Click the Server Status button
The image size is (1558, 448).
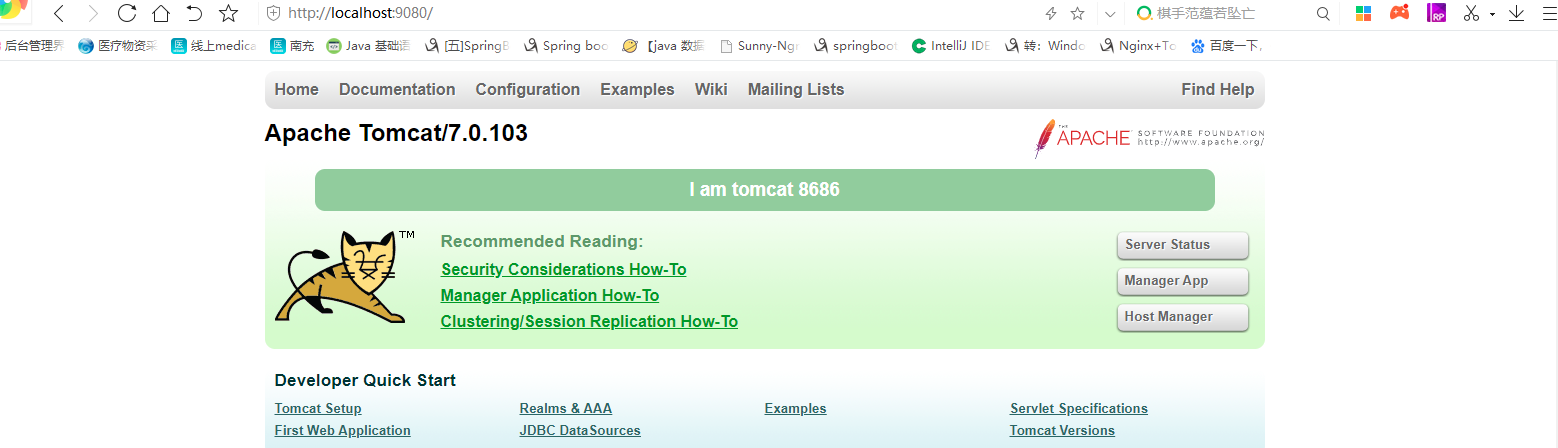[x=1182, y=245]
